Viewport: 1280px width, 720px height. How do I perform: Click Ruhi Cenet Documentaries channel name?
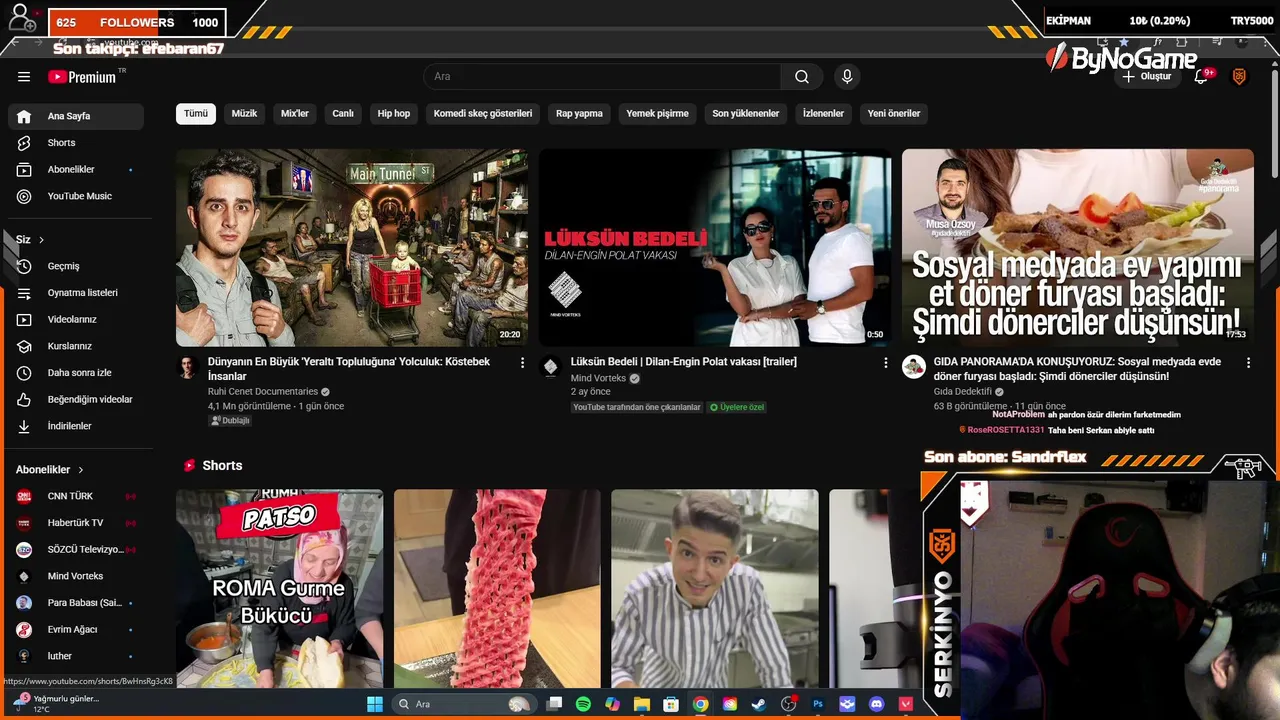click(263, 392)
